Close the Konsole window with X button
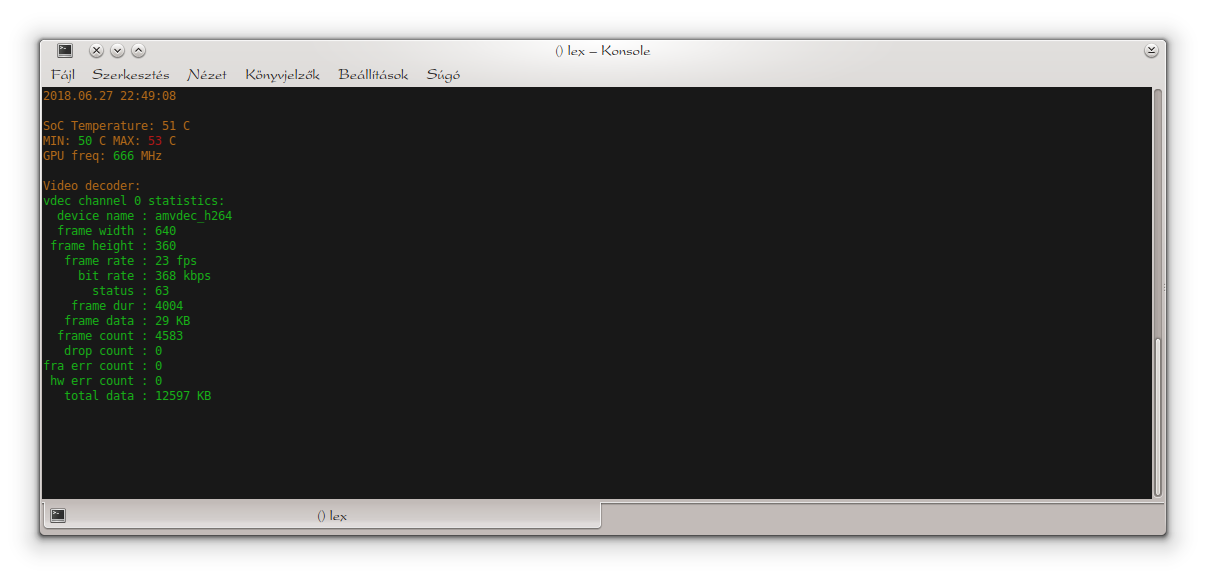This screenshot has height=575, width=1206. point(96,50)
